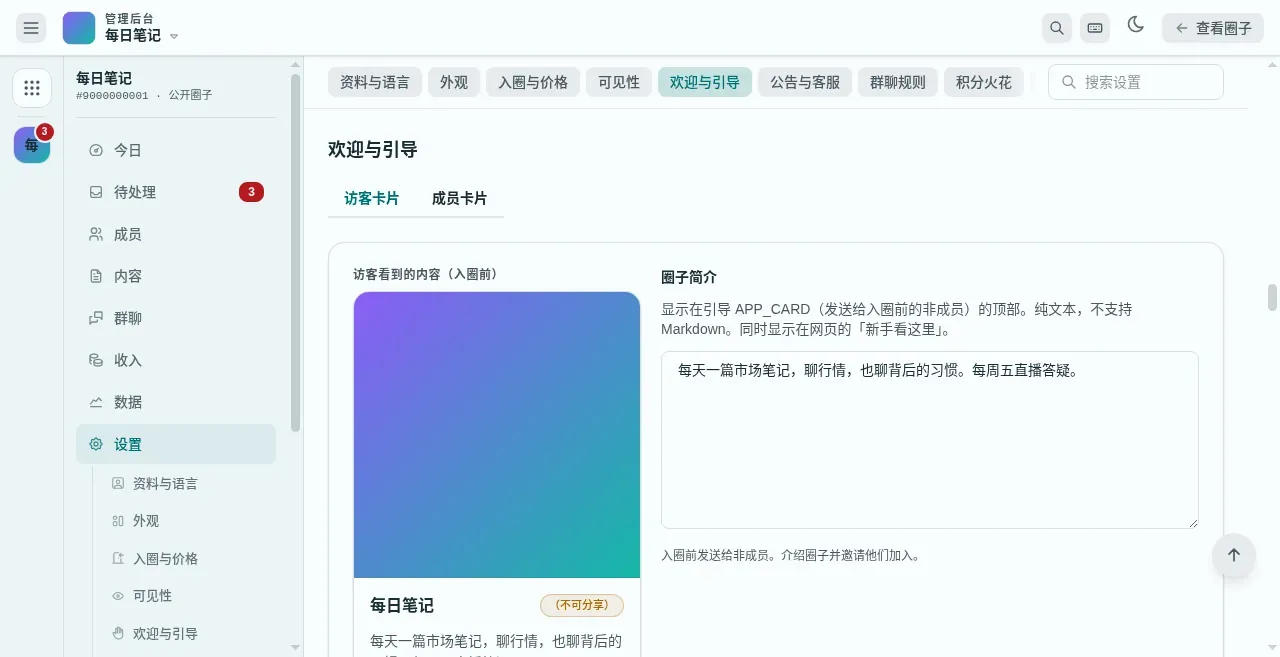Click the red 3 badge beside 待处理
Viewport: 1280px width, 657px height.
pos(251,192)
